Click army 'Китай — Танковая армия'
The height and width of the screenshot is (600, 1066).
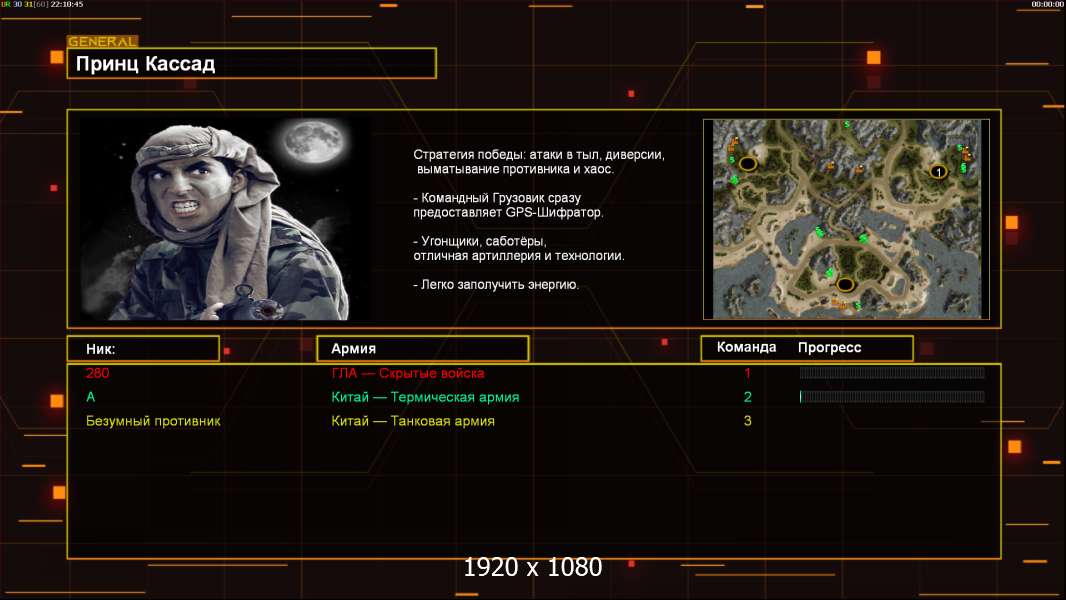pos(413,421)
